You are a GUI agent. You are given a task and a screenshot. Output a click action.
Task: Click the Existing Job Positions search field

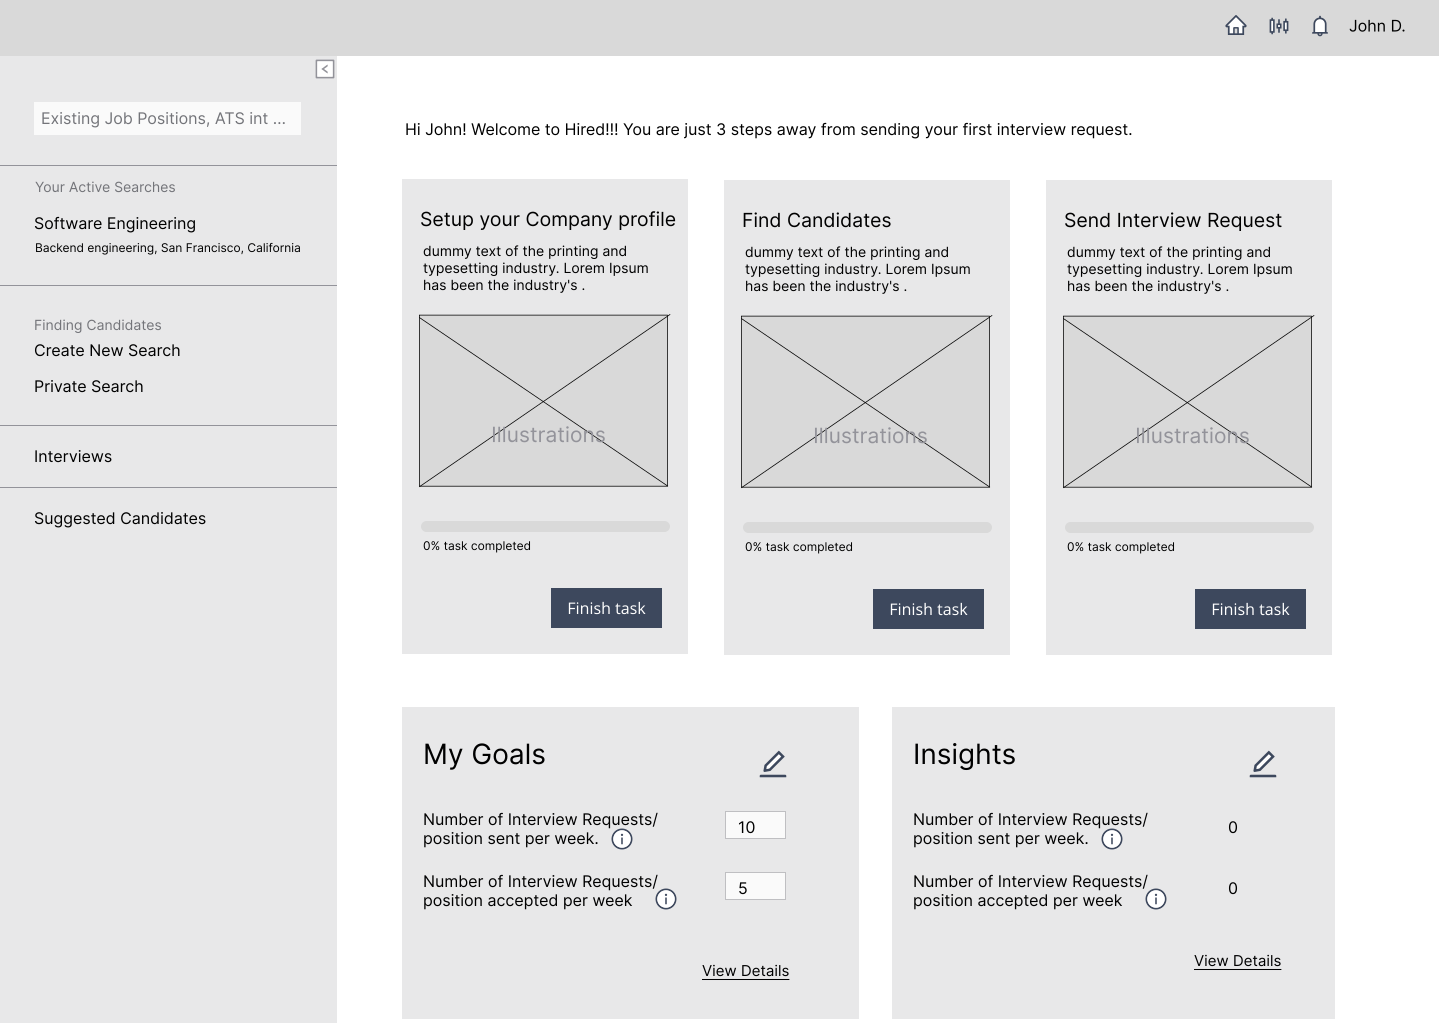point(167,118)
